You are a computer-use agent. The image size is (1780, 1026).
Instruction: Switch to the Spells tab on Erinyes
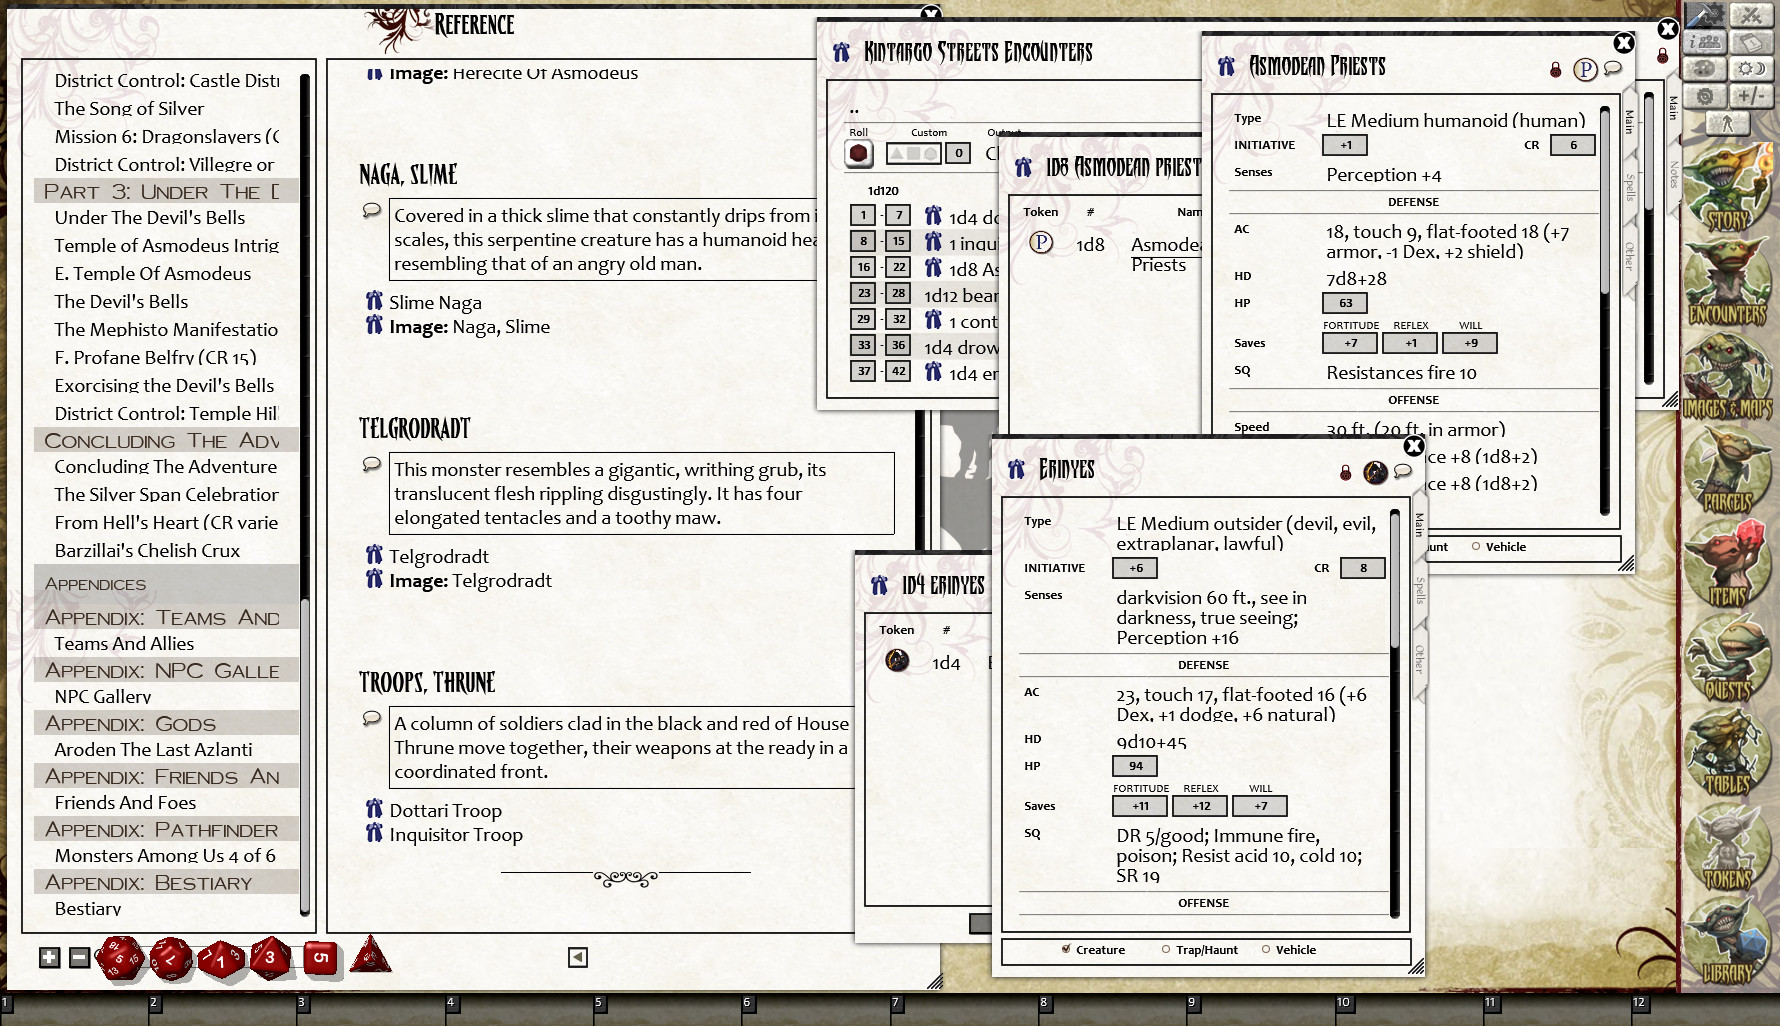pyautogui.click(x=1421, y=592)
